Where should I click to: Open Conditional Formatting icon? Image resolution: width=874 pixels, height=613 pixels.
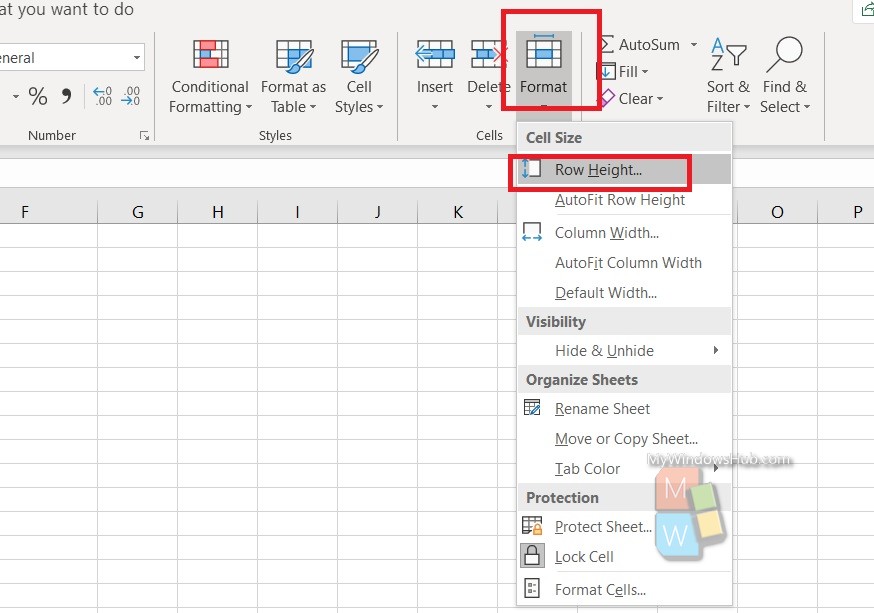pyautogui.click(x=211, y=54)
